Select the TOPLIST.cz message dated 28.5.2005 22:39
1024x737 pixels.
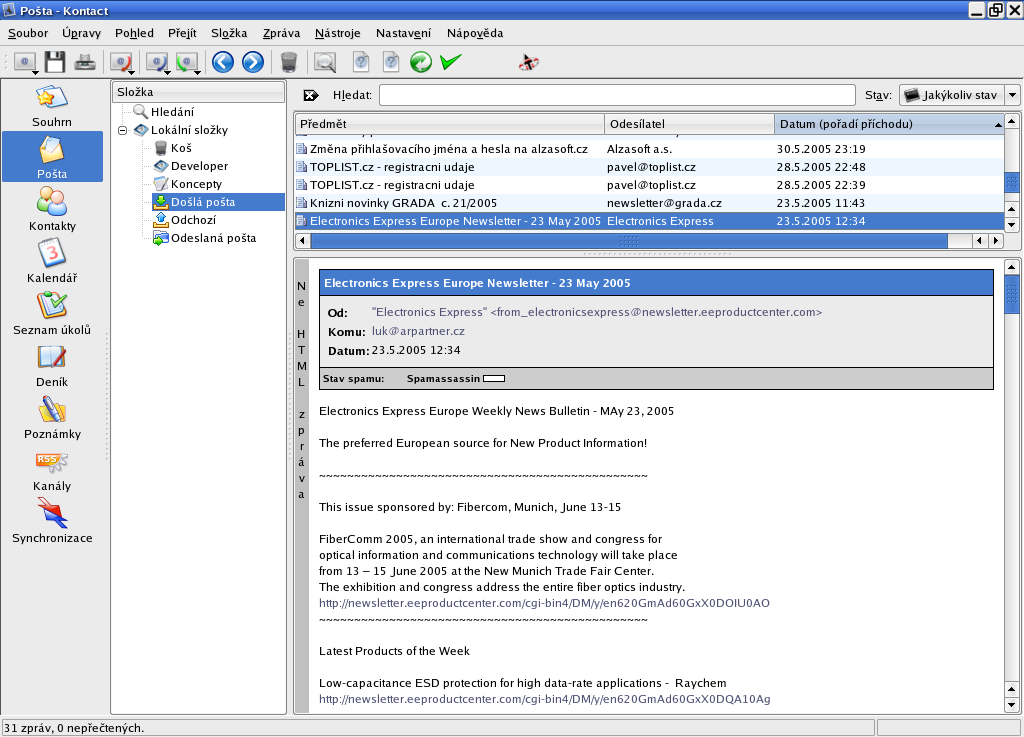649,185
